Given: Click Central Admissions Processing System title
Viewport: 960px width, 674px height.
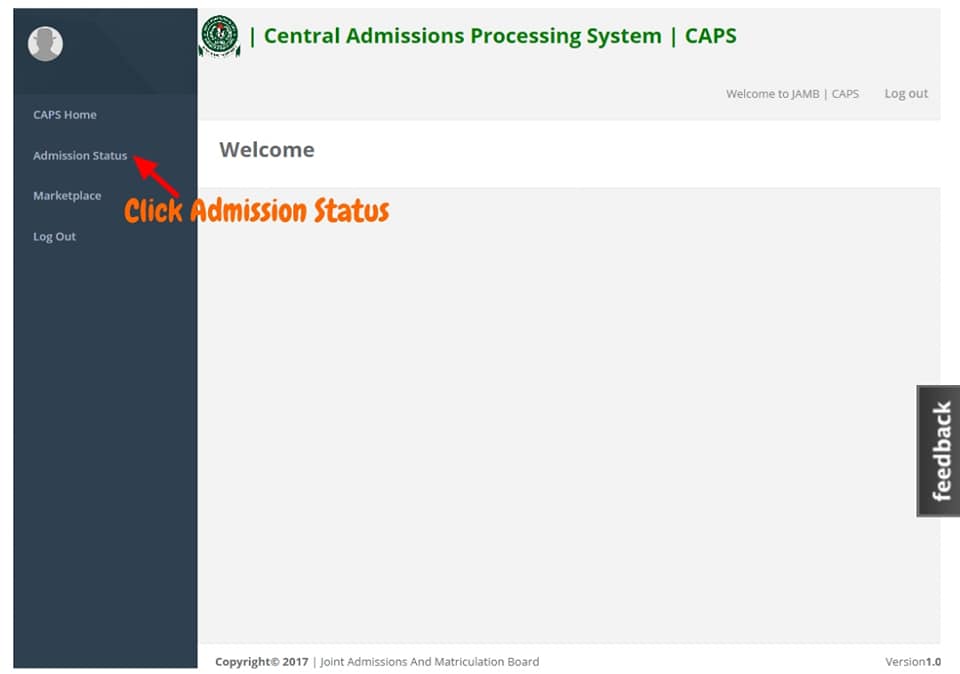Looking at the screenshot, I should 463,36.
